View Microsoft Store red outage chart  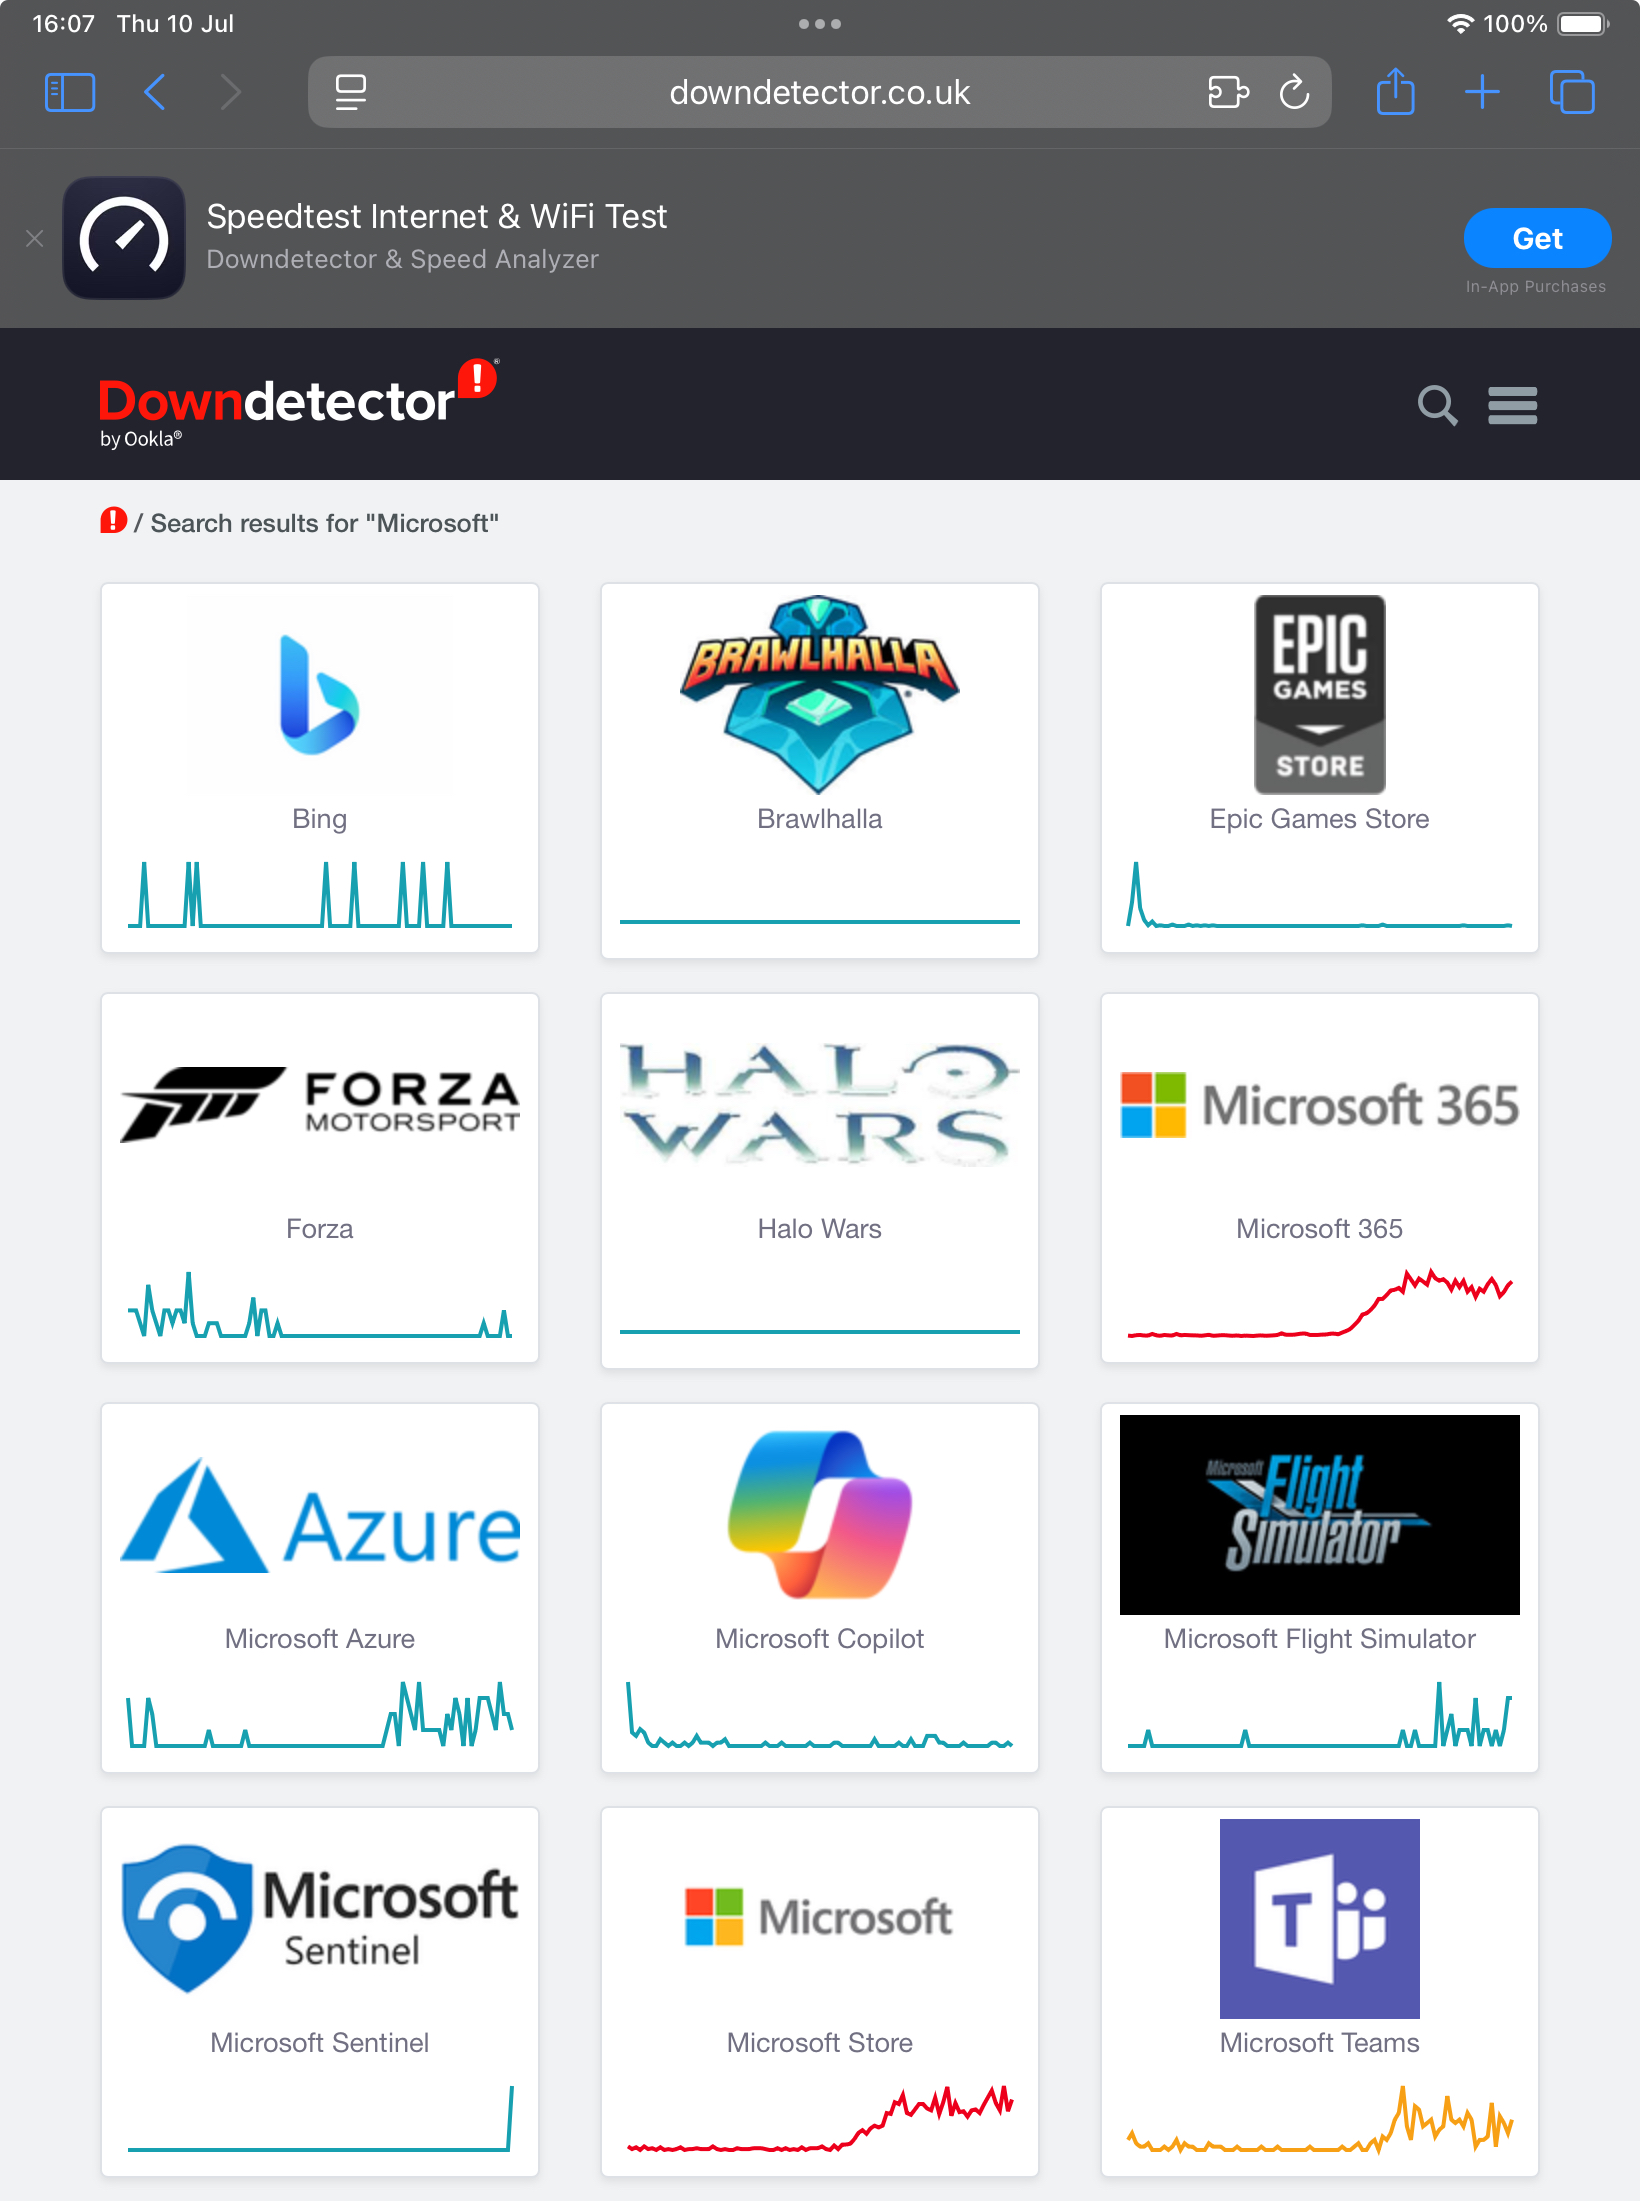point(820,2118)
